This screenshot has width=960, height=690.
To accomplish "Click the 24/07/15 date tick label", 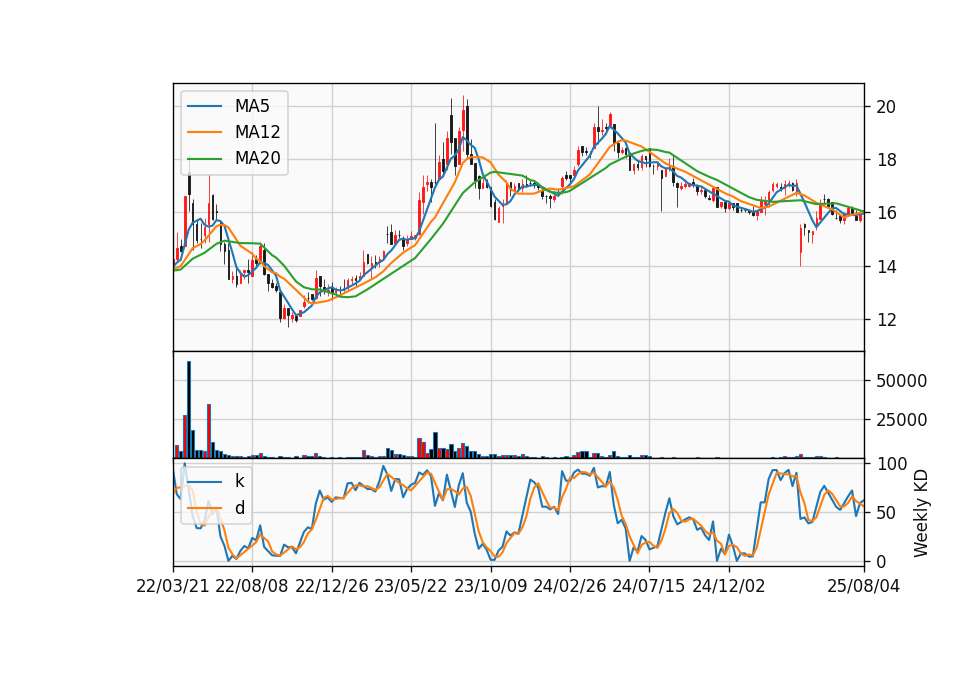I will click(649, 586).
